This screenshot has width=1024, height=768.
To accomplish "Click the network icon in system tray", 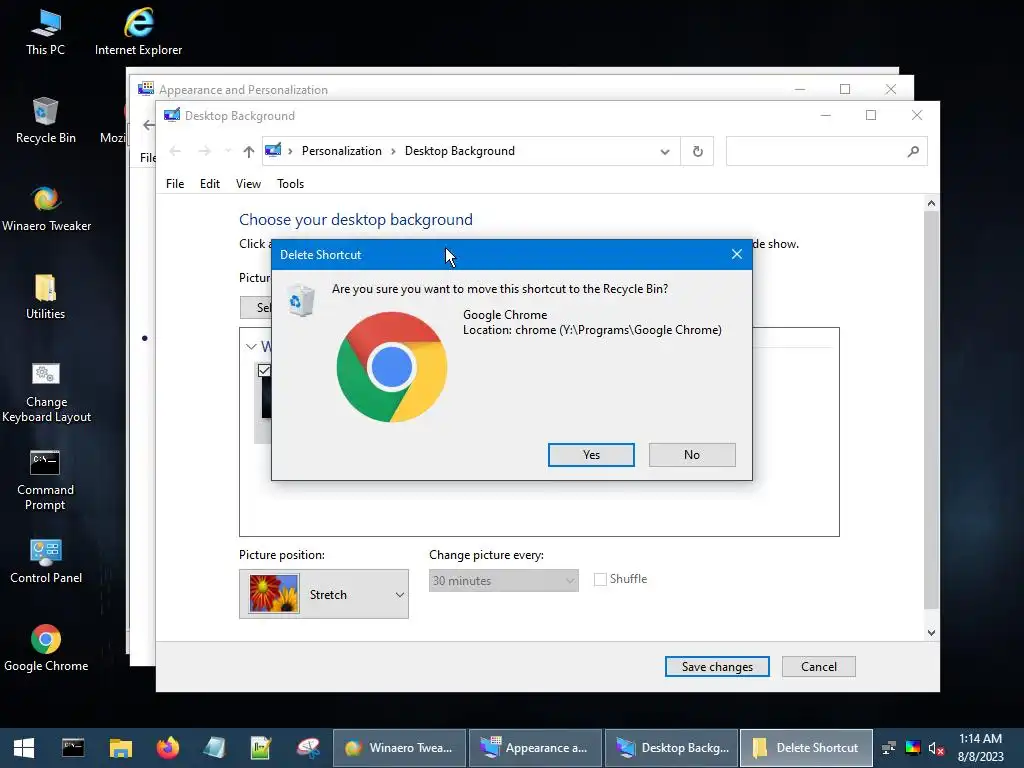I will pyautogui.click(x=888, y=748).
